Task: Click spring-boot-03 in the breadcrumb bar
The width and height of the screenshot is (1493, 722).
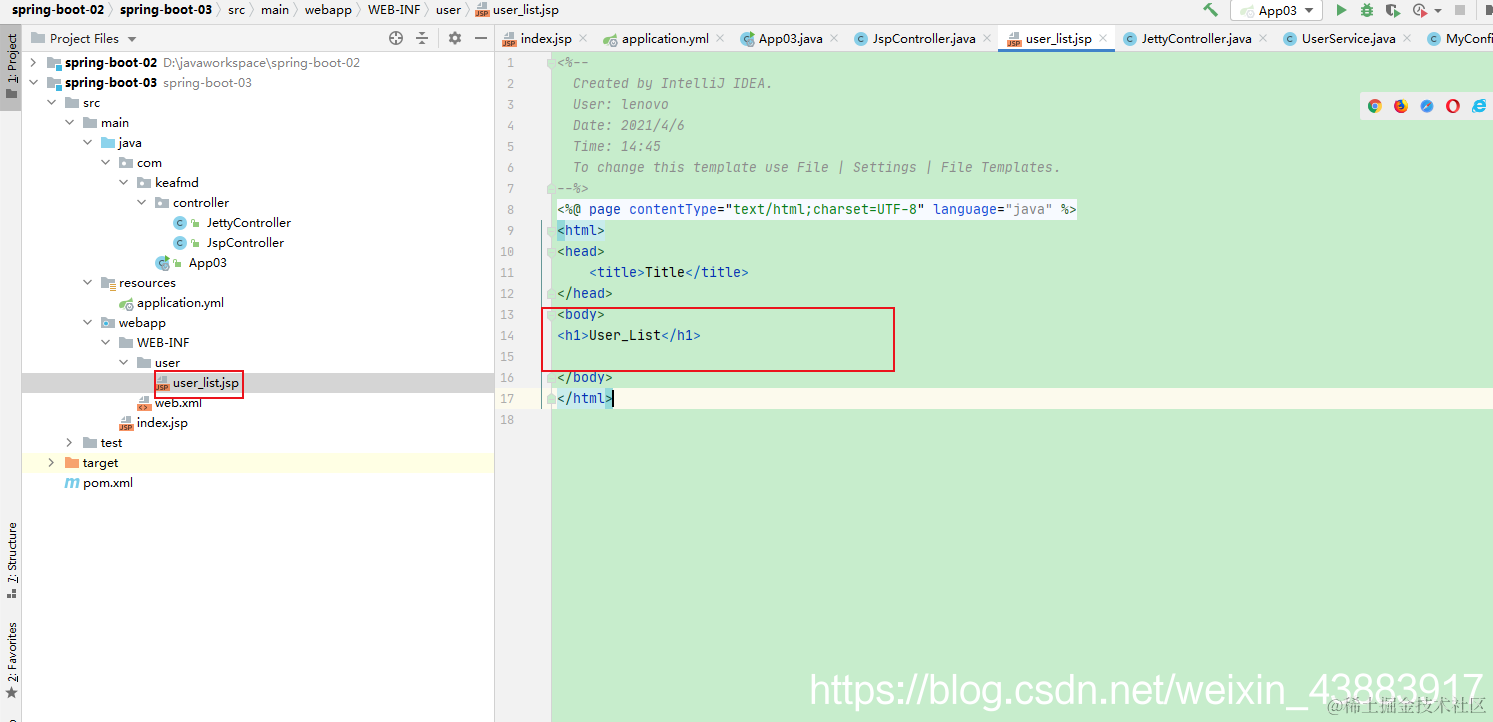Action: coord(166,9)
